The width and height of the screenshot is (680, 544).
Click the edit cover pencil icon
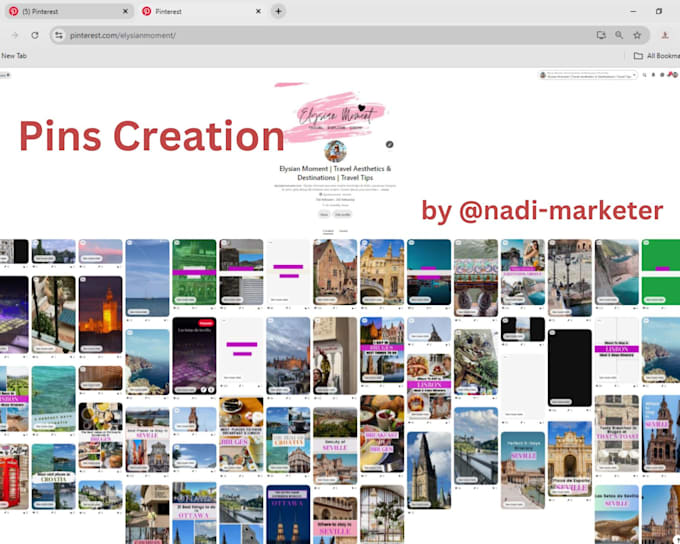click(x=389, y=144)
